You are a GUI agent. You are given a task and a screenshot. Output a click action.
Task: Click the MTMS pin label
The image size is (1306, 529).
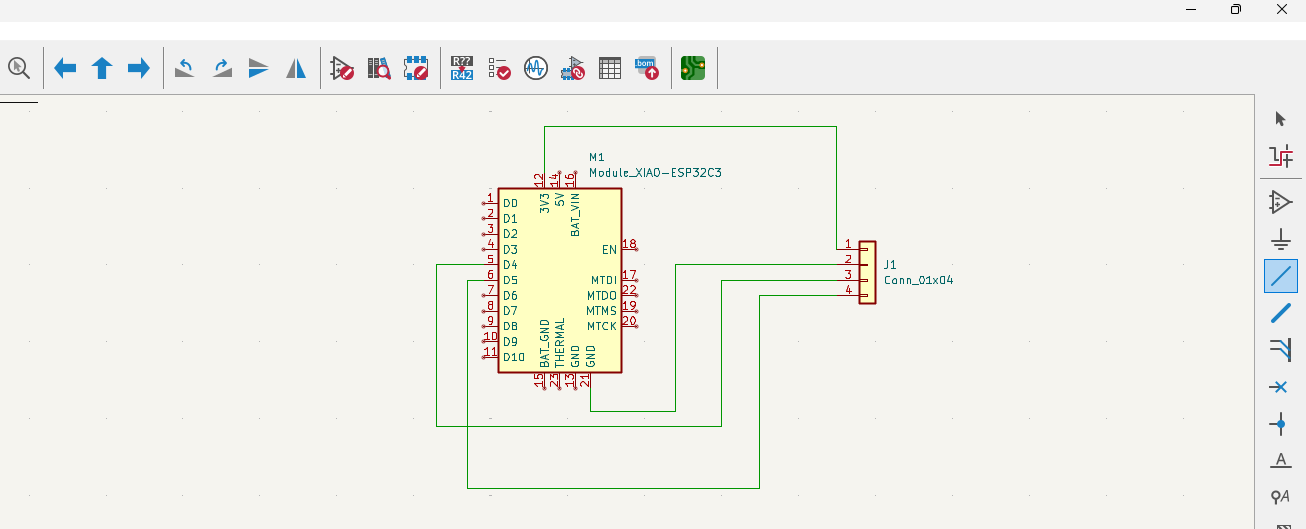tap(602, 311)
